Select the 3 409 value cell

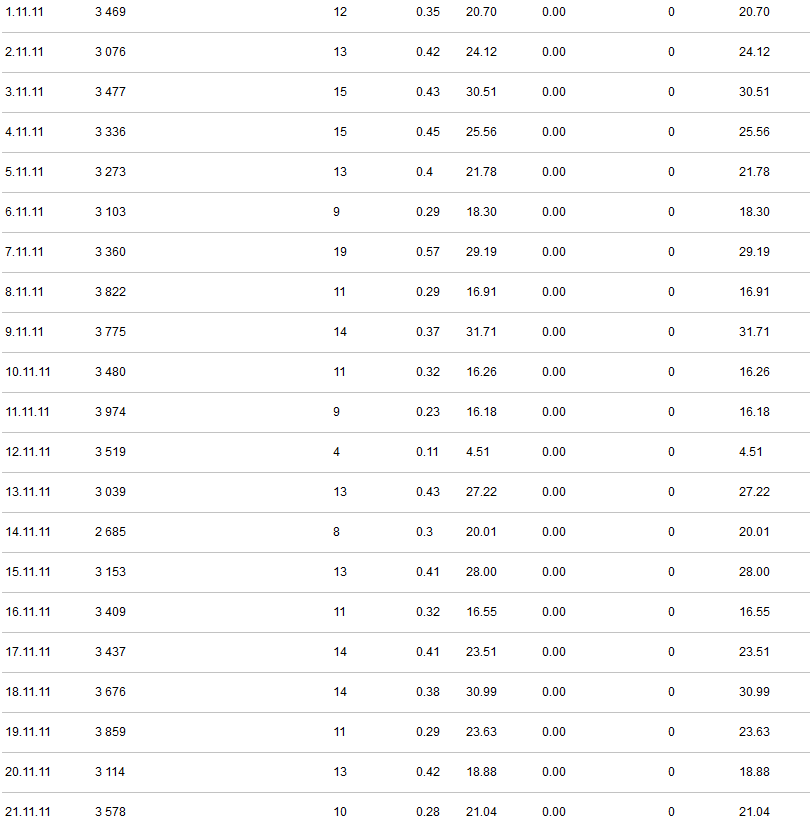(x=110, y=612)
